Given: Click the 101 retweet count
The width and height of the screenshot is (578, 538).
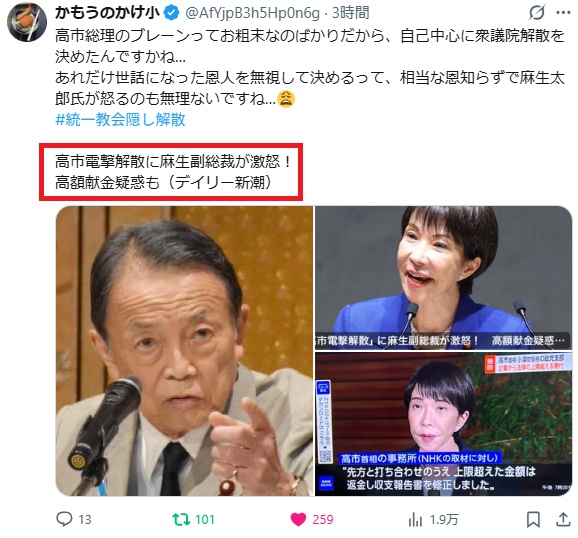Looking at the screenshot, I should 205,520.
